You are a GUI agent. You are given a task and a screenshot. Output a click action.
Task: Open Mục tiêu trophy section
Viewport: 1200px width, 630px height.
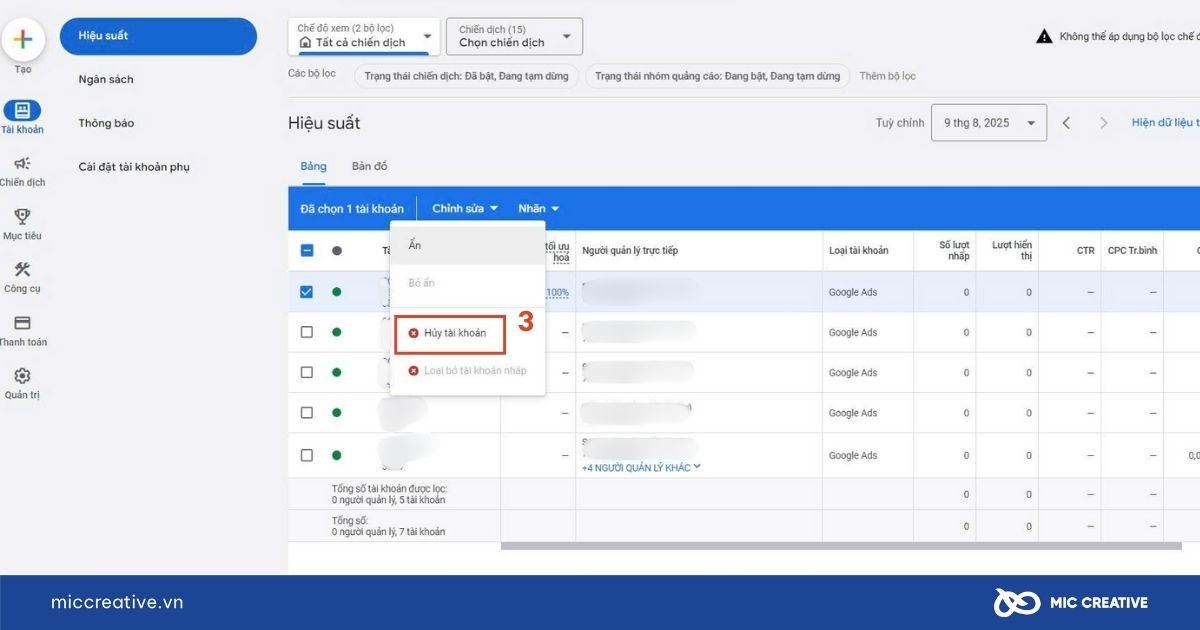(x=22, y=224)
